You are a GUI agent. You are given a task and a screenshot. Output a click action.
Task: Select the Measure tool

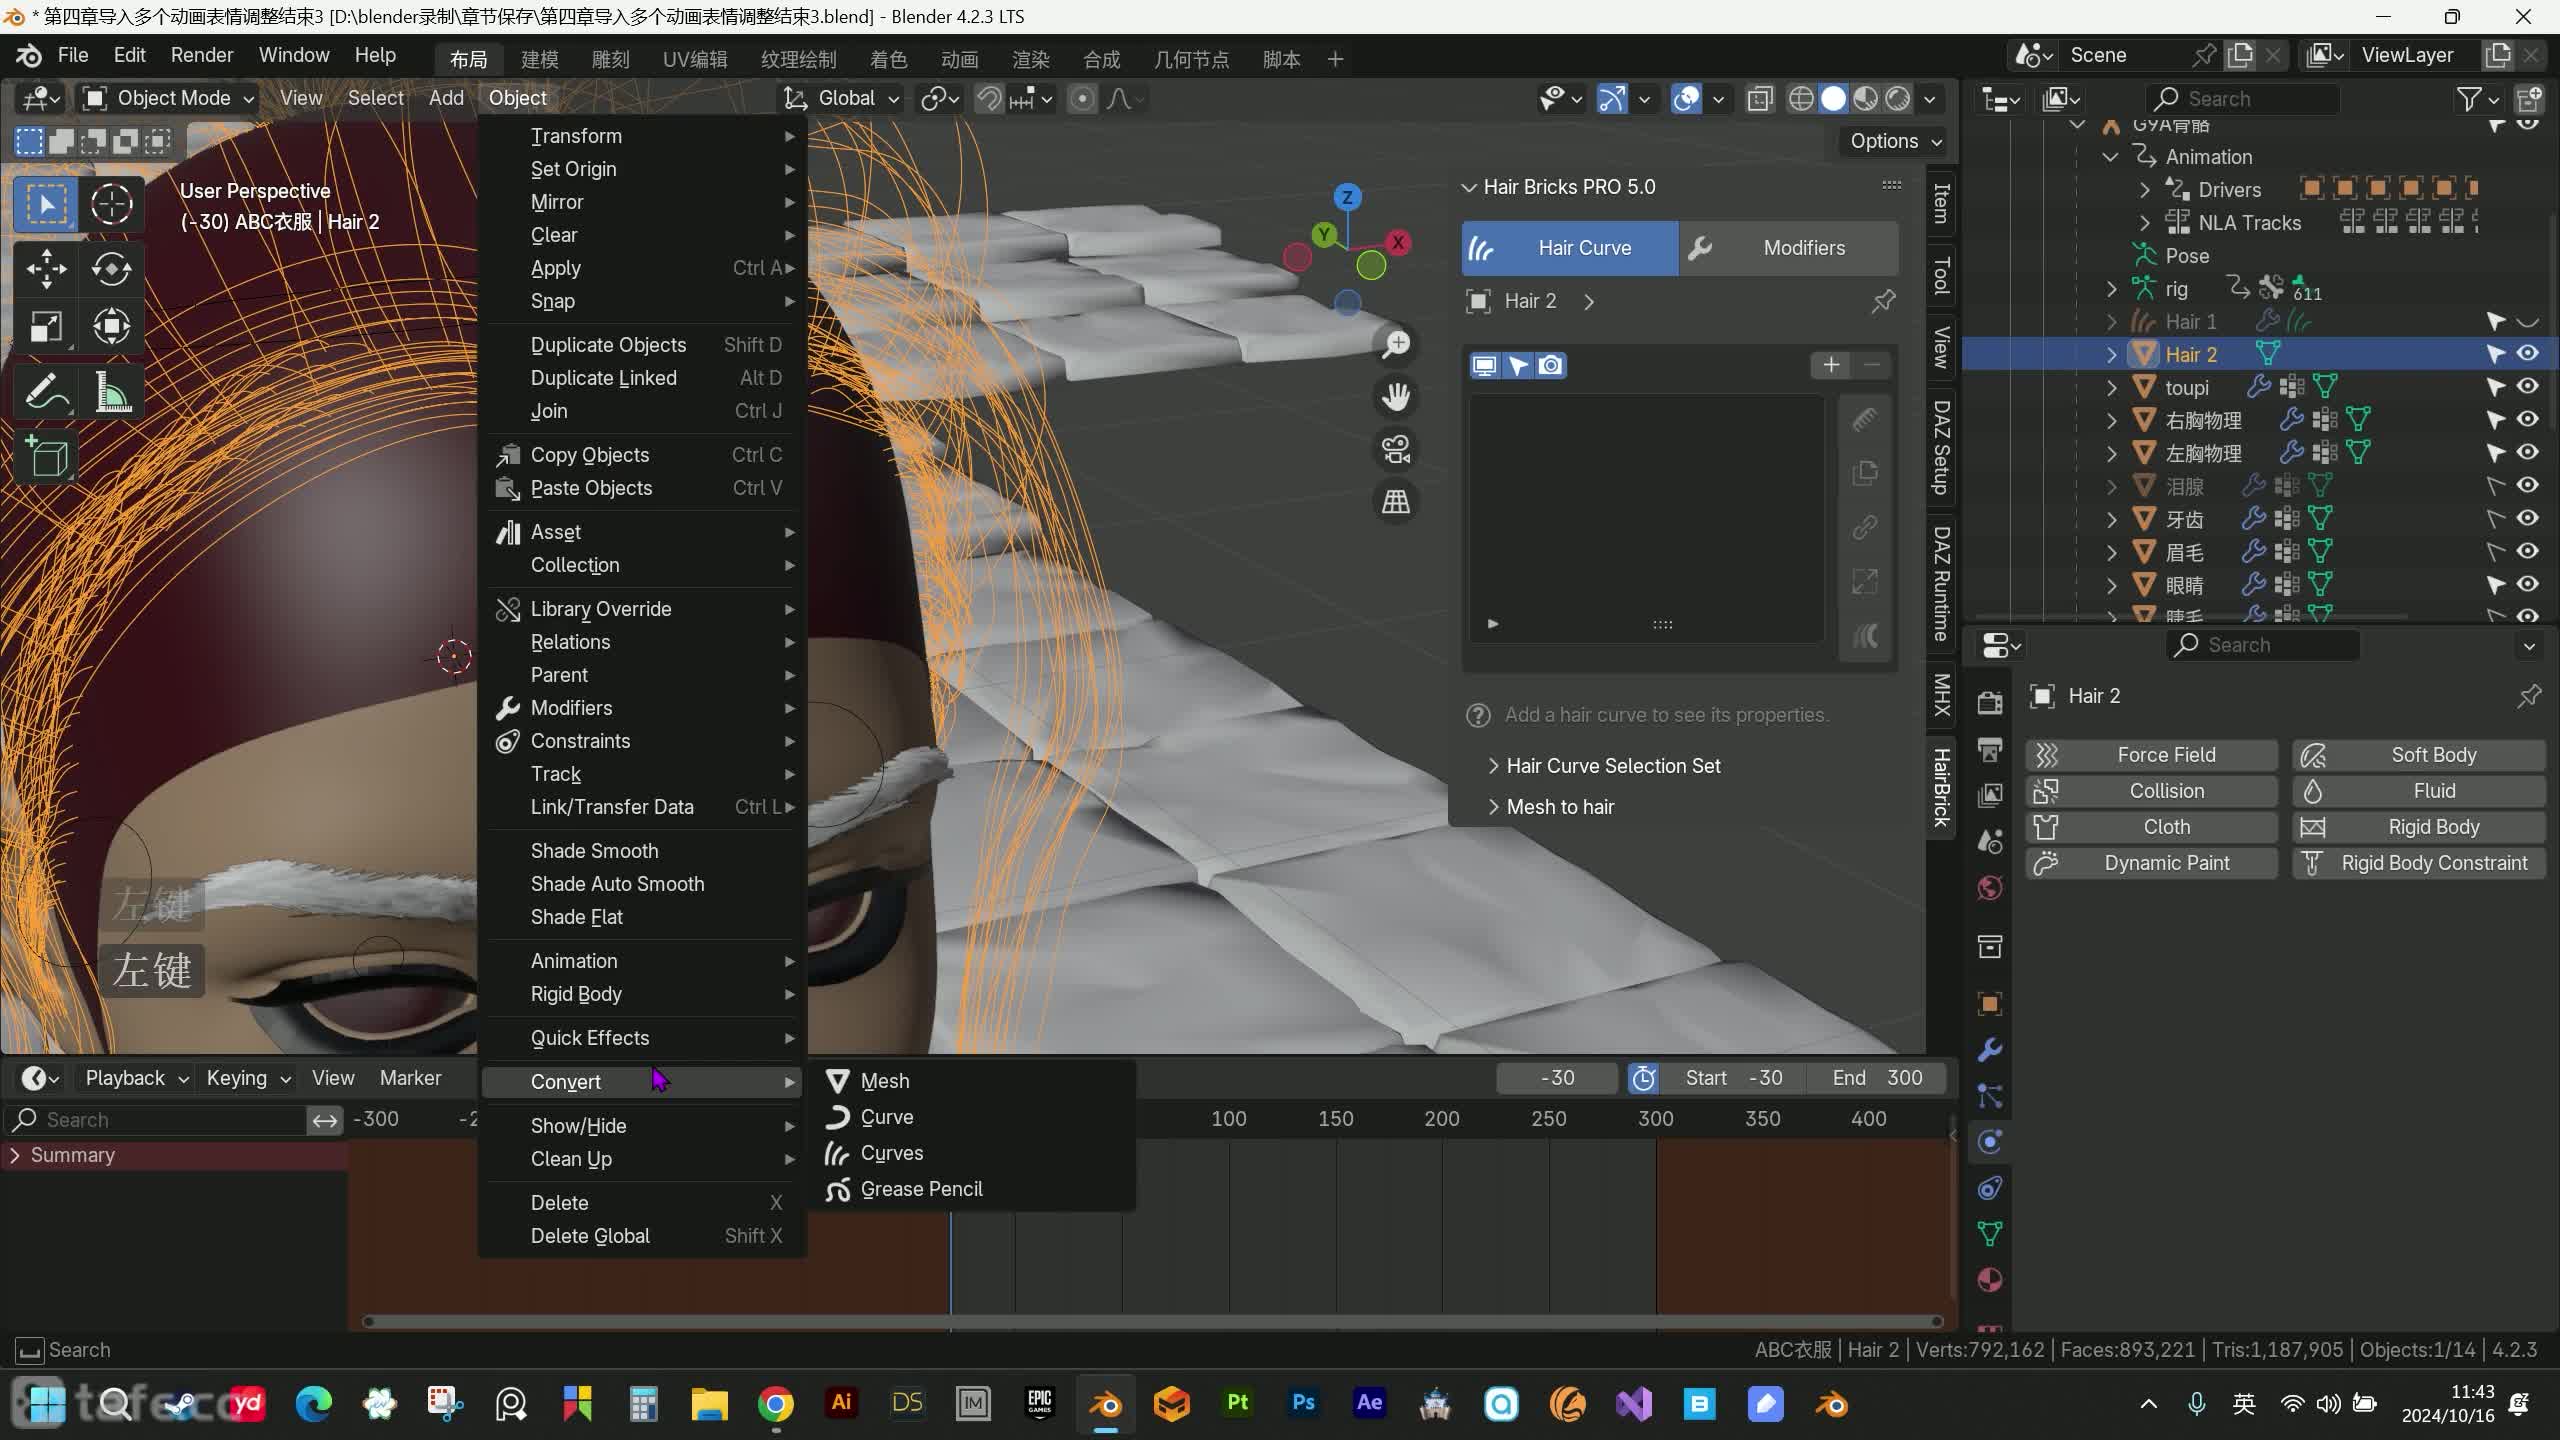[111, 392]
